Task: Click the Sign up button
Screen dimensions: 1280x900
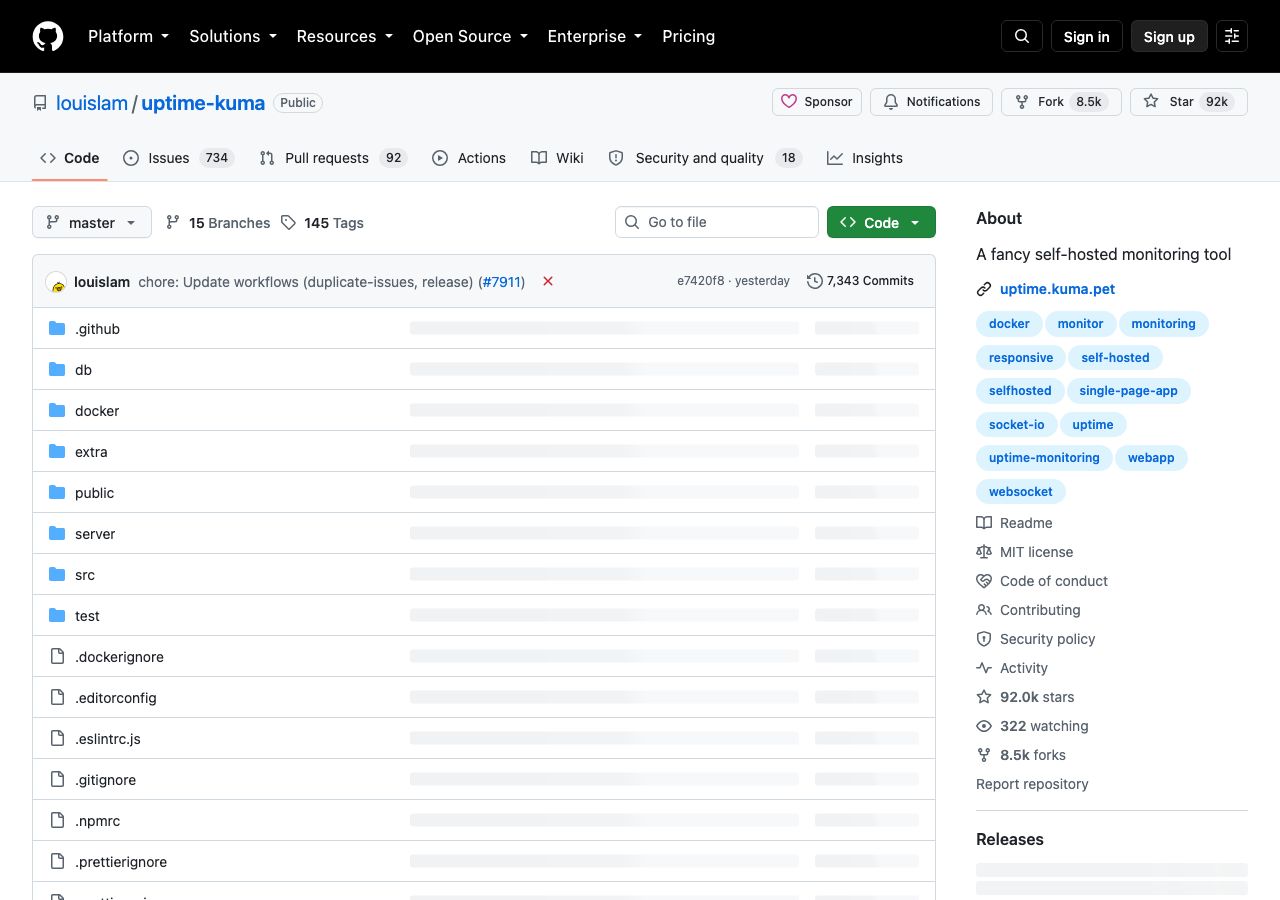Action: click(x=1169, y=36)
